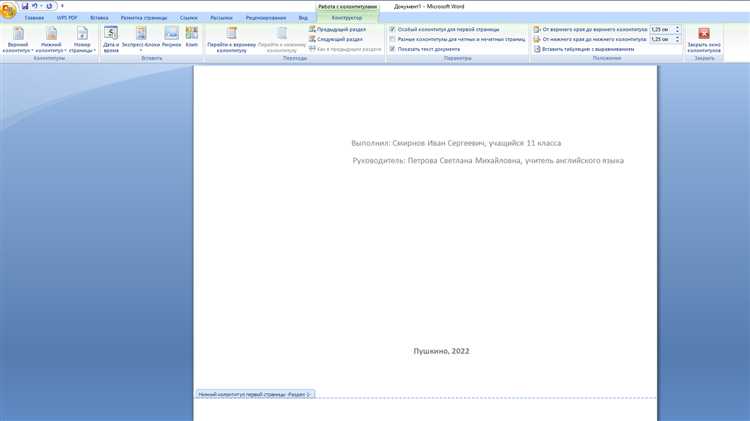The height and width of the screenshot is (421, 750).
Task: Toggle Show document text checkbox
Action: tap(392, 49)
